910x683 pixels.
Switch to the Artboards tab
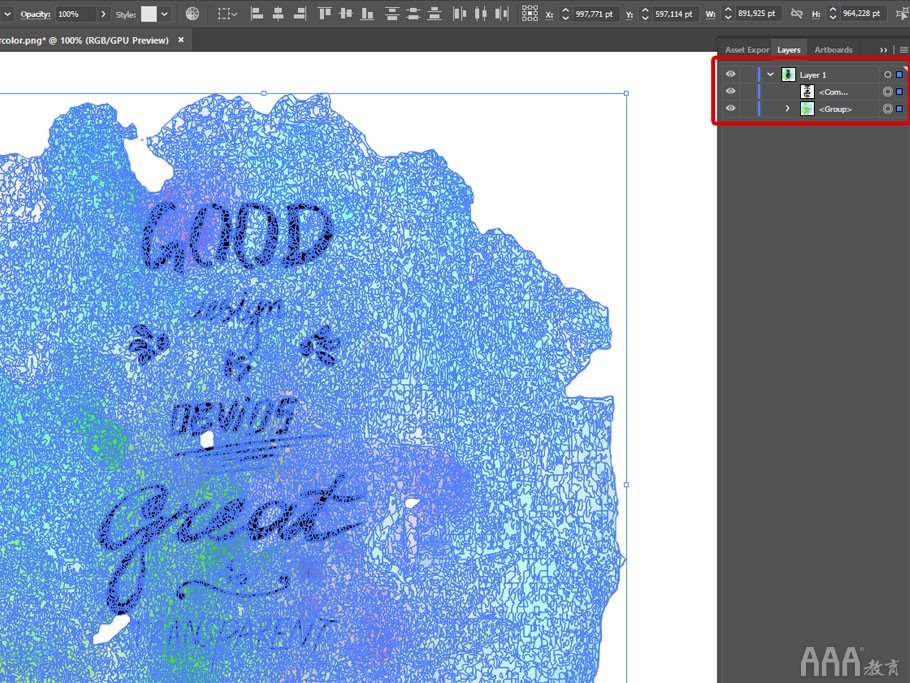coord(833,50)
